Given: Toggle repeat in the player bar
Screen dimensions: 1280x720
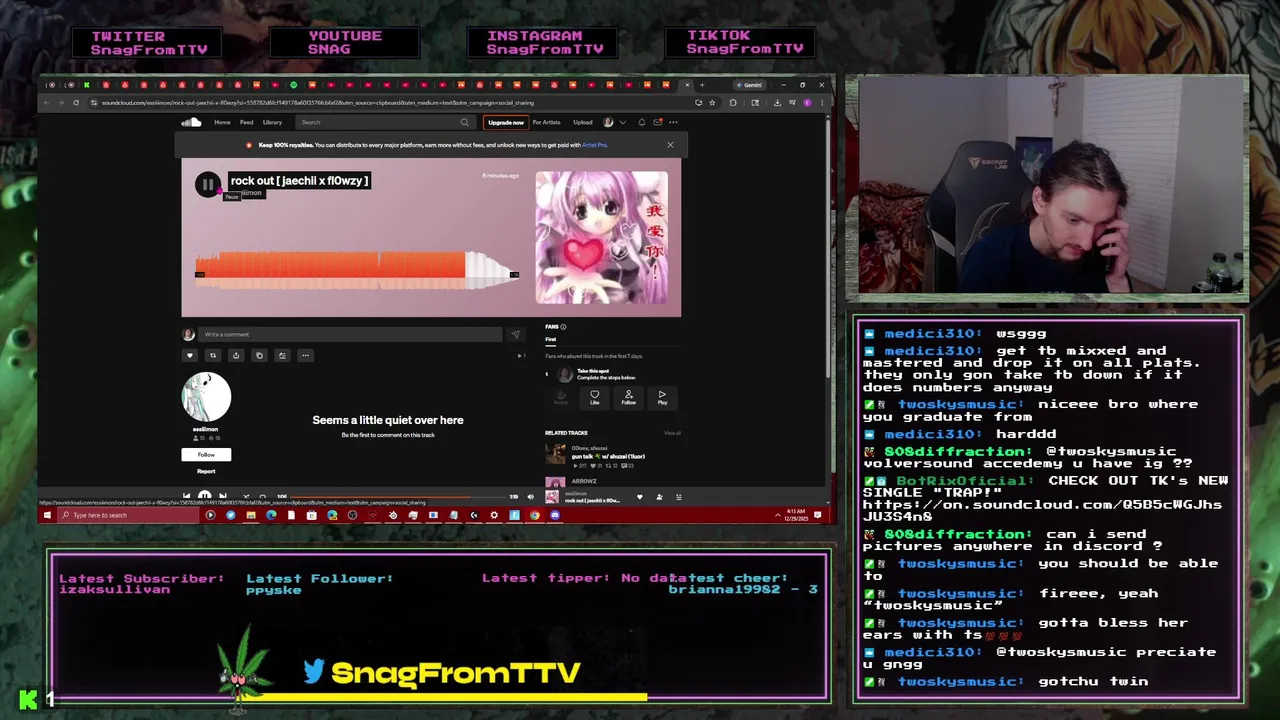Looking at the screenshot, I should (x=263, y=496).
